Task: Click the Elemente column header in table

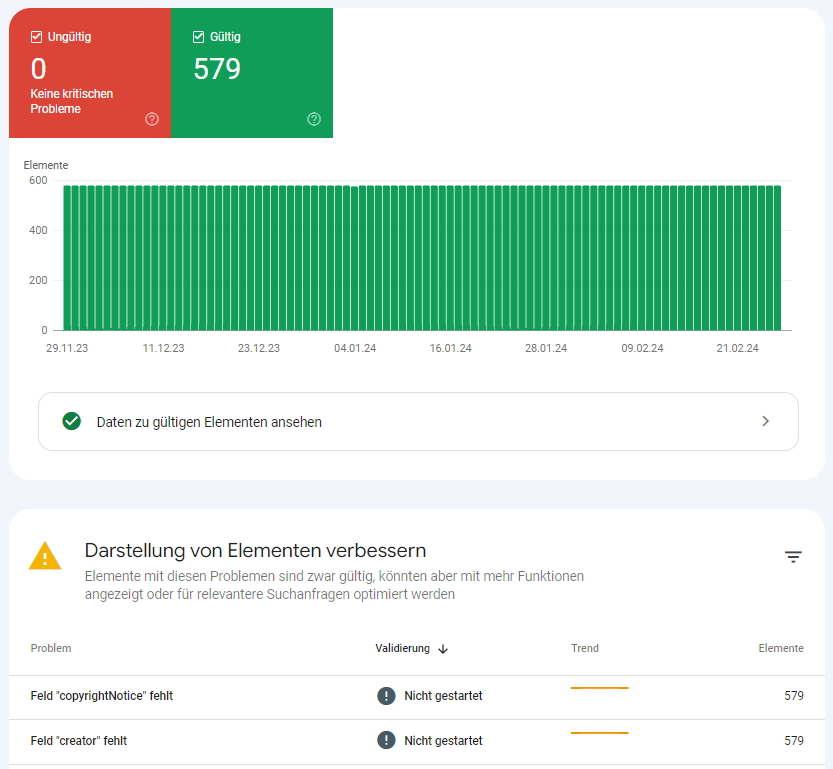Action: tap(780, 648)
